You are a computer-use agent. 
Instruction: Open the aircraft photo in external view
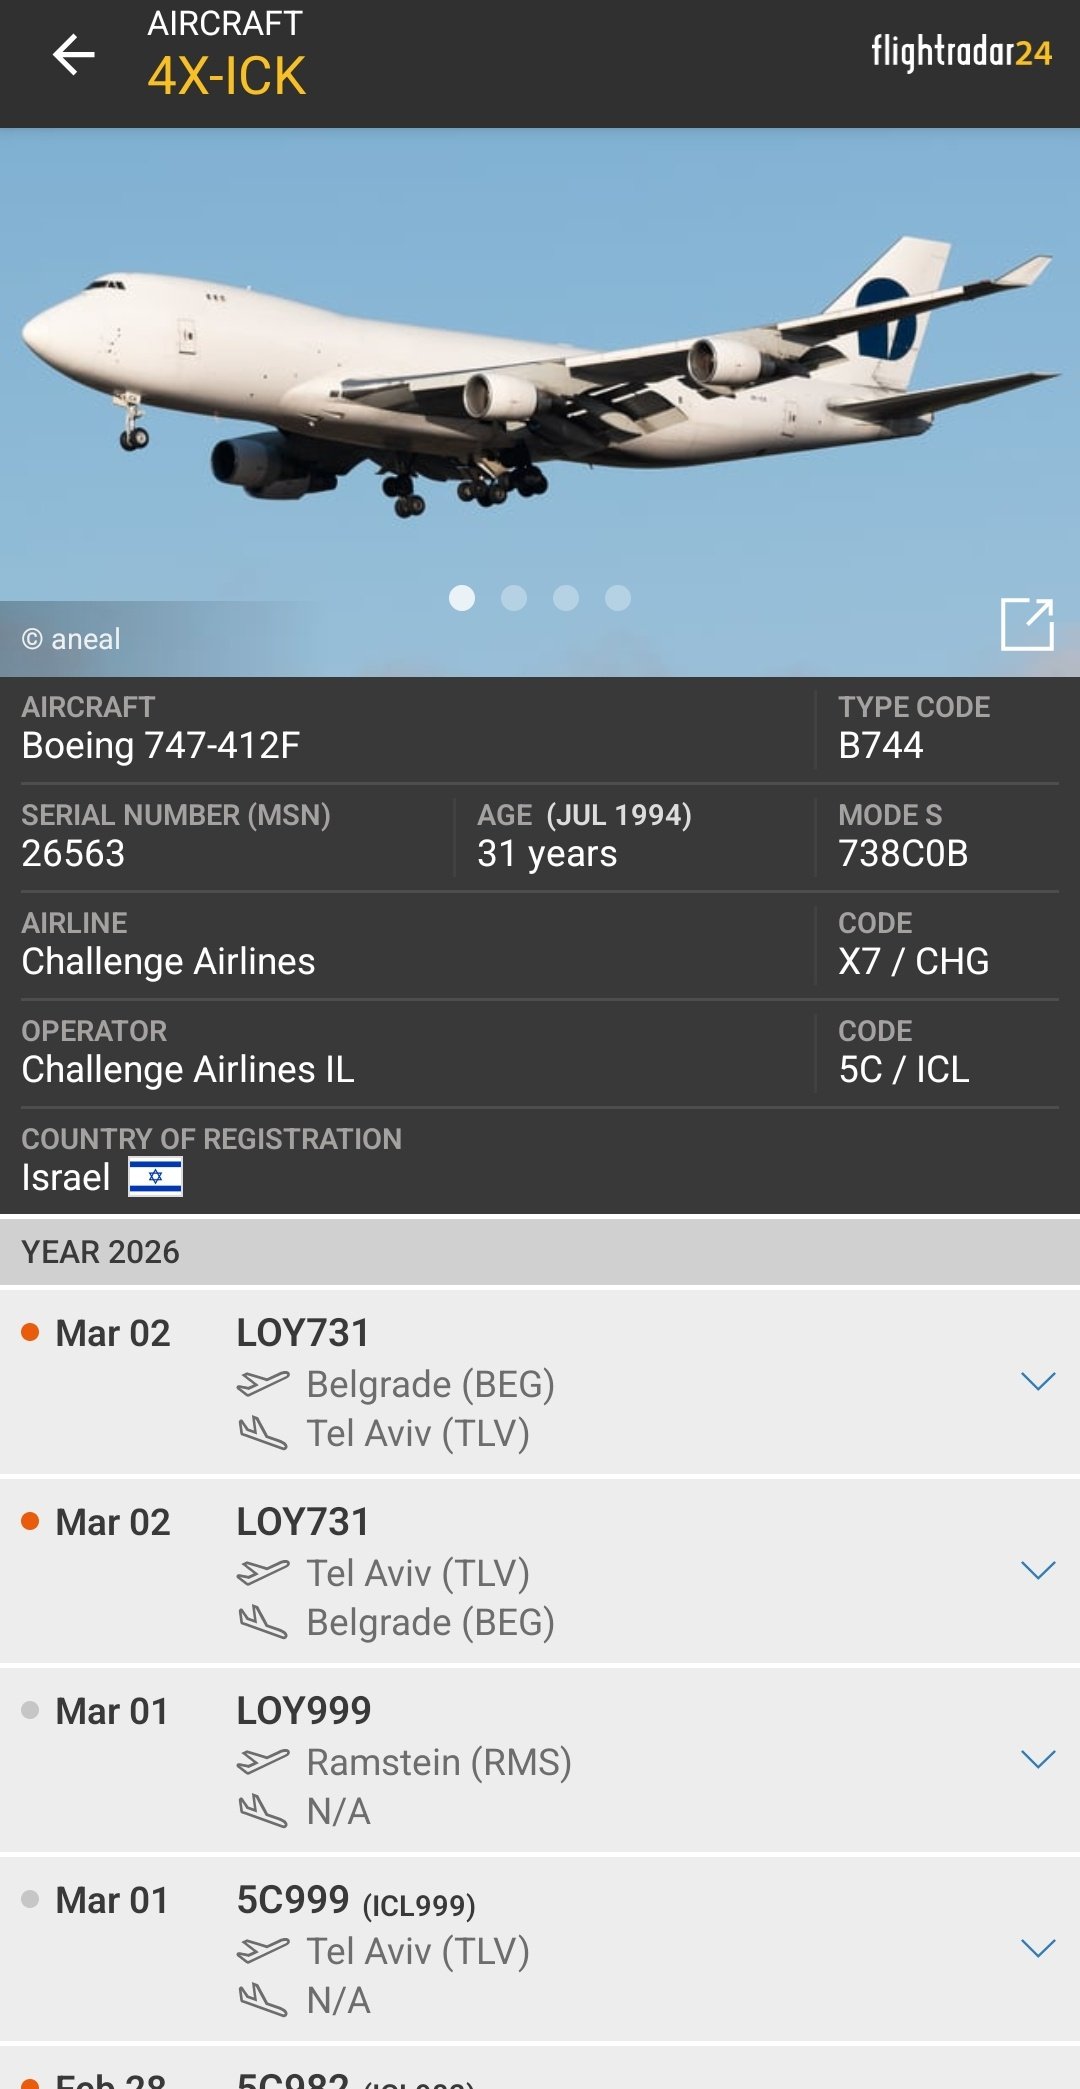tap(1027, 624)
